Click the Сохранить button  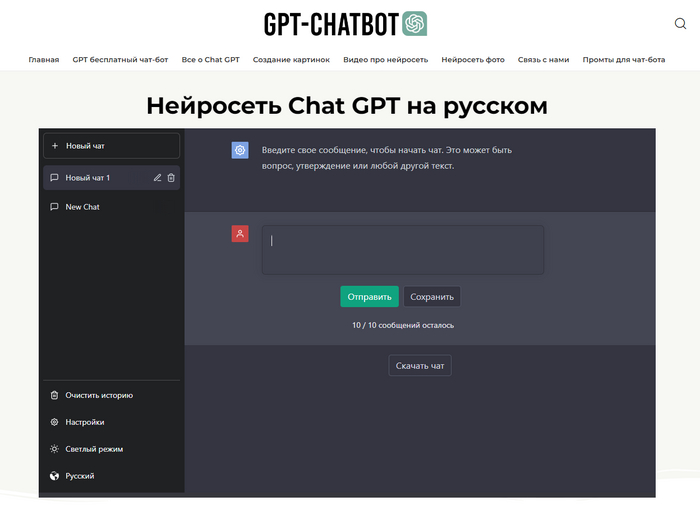[x=432, y=296]
